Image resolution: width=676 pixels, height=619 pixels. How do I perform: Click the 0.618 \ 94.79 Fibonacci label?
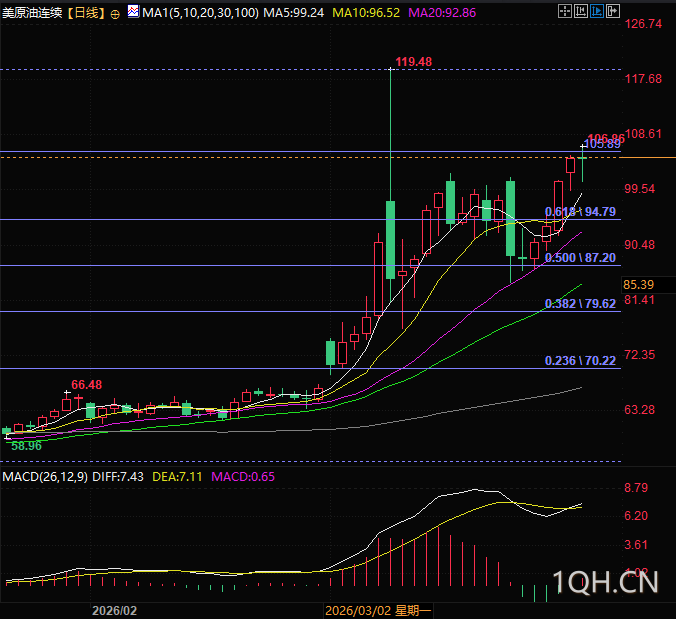[580, 212]
